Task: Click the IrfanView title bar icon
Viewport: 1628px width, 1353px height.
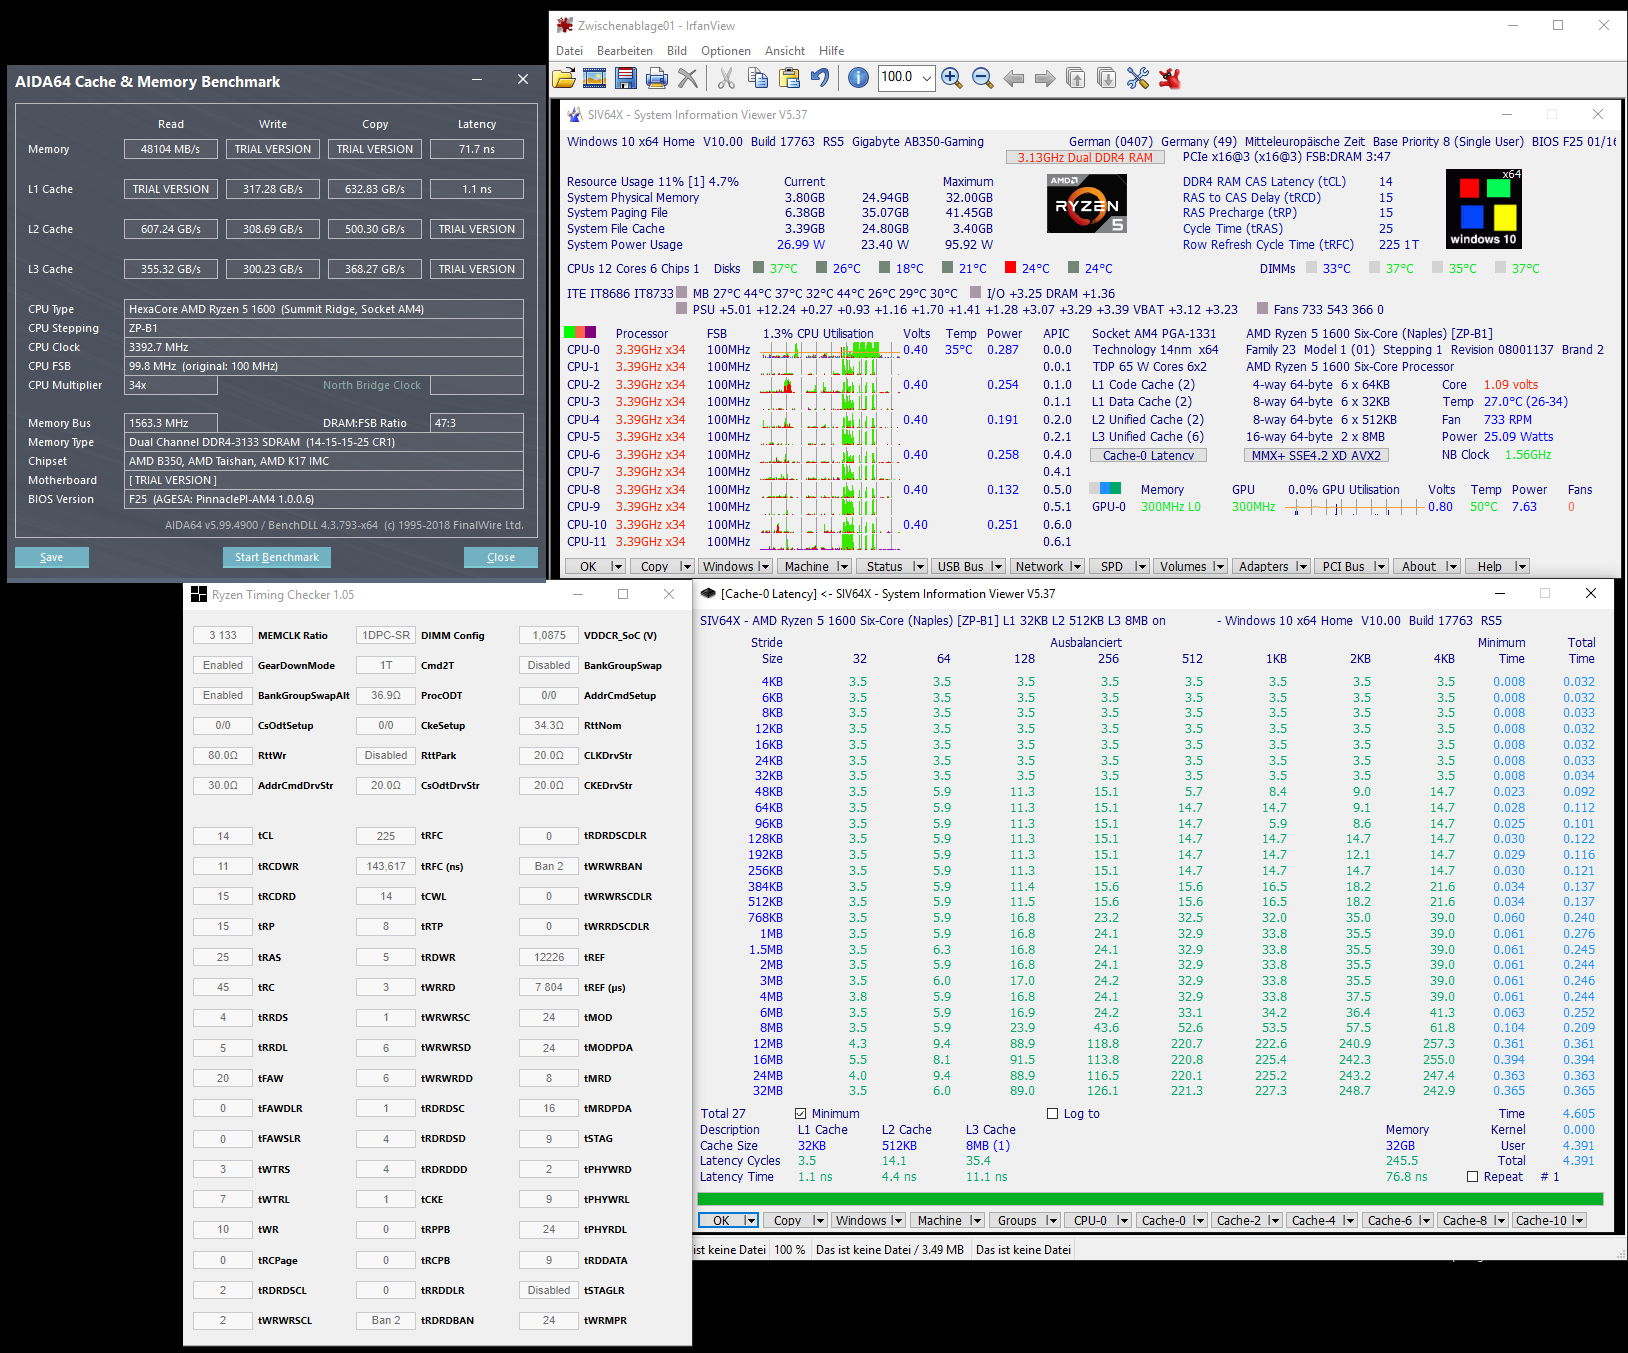Action: pyautogui.click(x=565, y=25)
